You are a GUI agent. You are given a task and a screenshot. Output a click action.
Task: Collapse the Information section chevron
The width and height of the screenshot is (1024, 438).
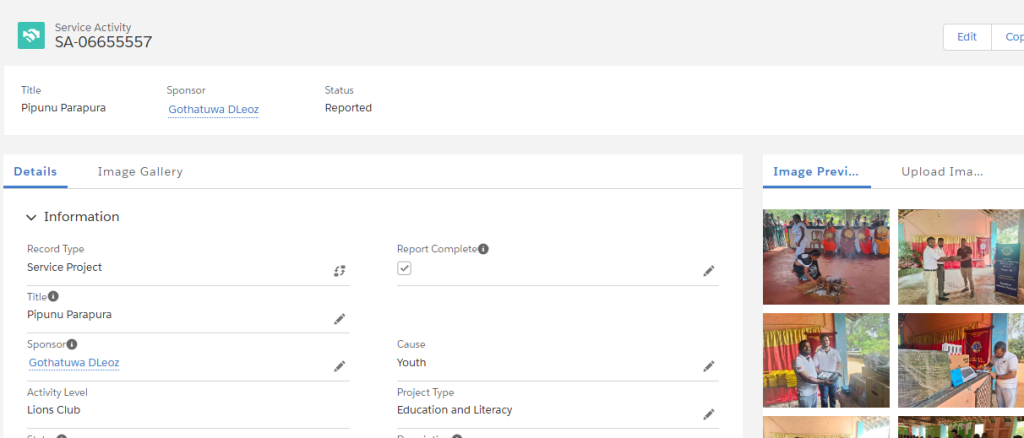pyautogui.click(x=31, y=217)
